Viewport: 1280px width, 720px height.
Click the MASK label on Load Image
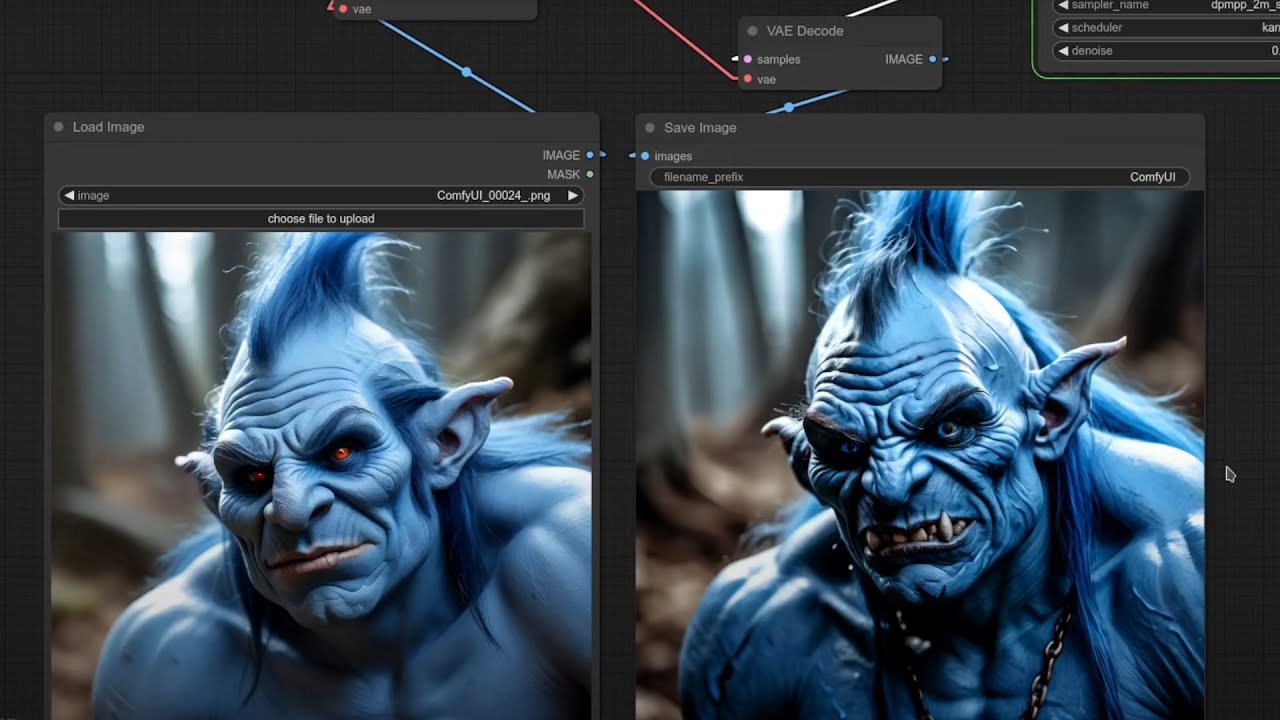563,174
